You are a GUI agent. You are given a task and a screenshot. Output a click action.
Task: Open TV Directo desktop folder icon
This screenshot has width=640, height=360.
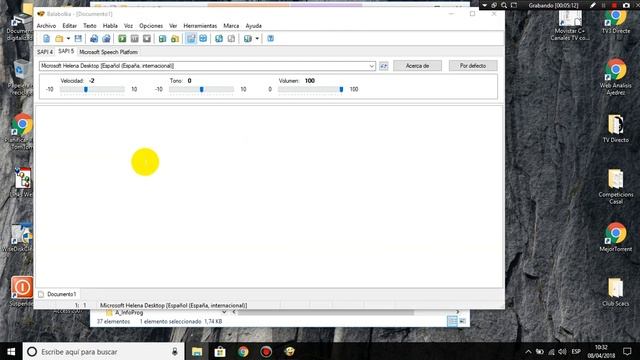pyautogui.click(x=616, y=129)
